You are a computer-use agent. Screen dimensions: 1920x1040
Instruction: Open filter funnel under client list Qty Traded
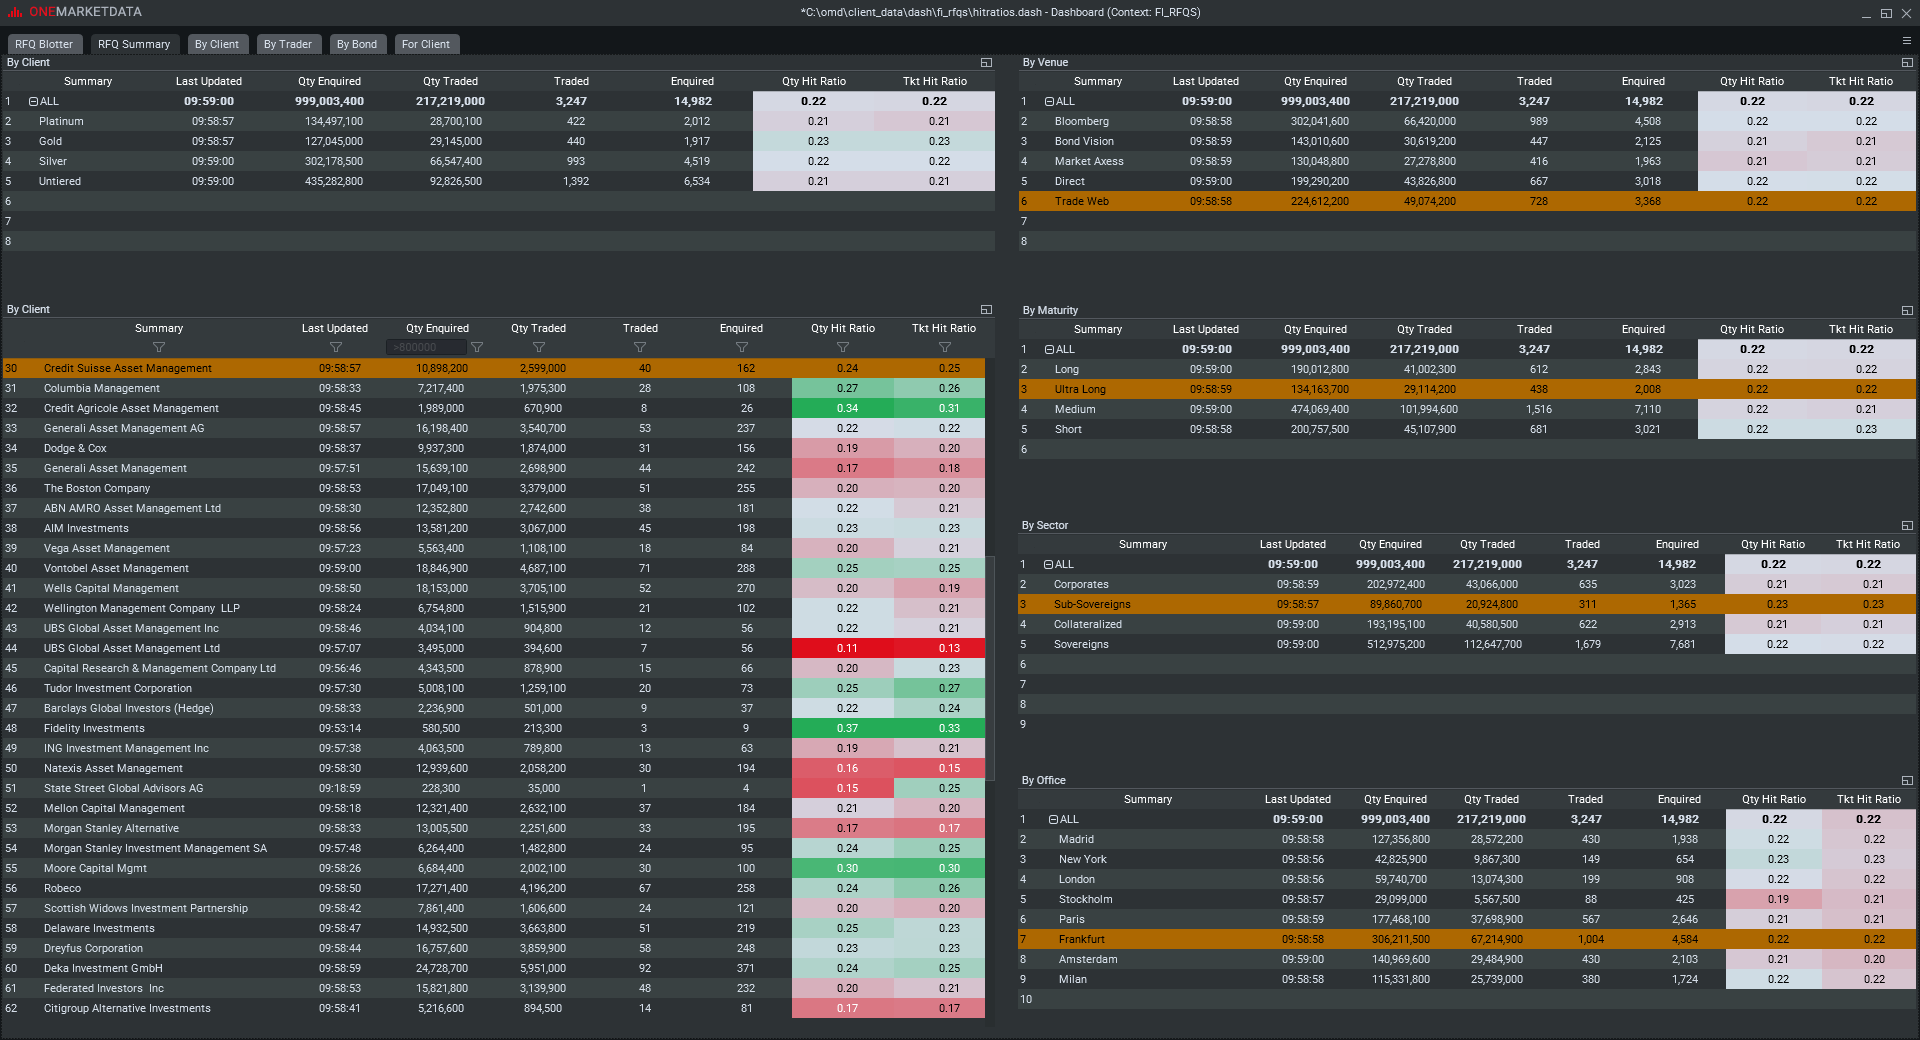[x=539, y=347]
